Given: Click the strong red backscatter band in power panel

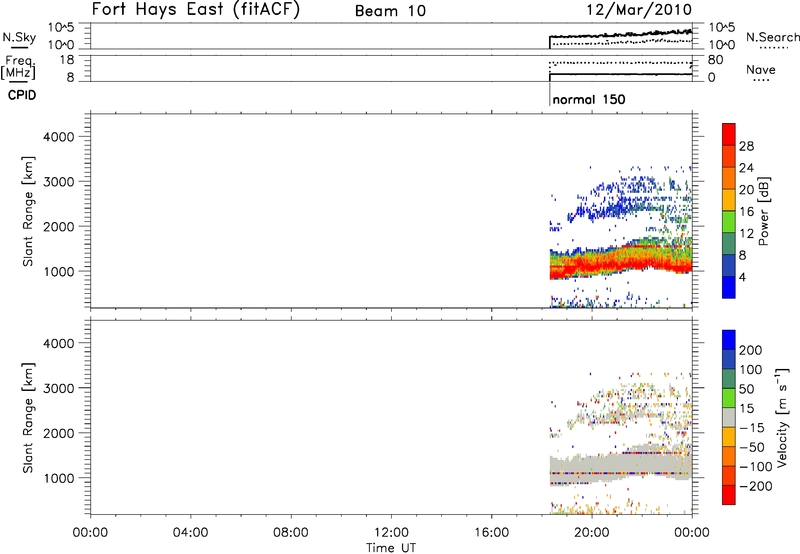Looking at the screenshot, I should click(x=620, y=264).
